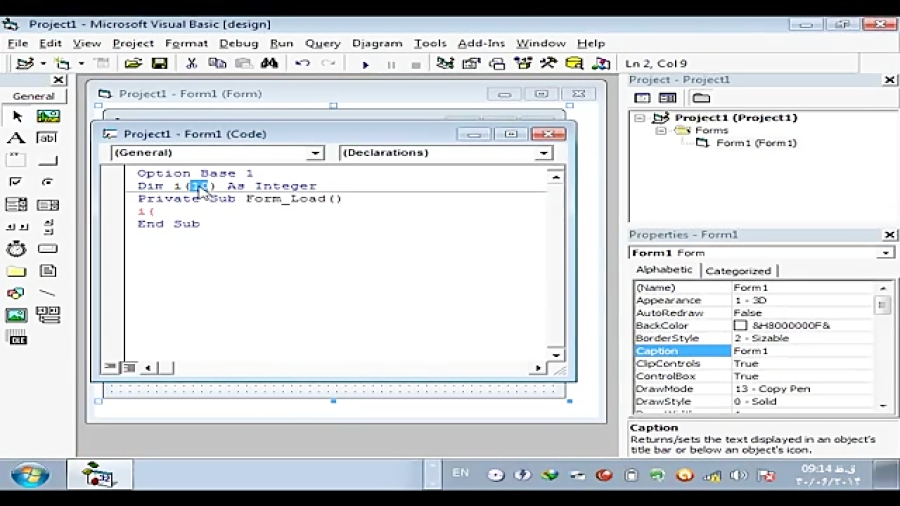Collapse the Forms folder tree node

661,130
